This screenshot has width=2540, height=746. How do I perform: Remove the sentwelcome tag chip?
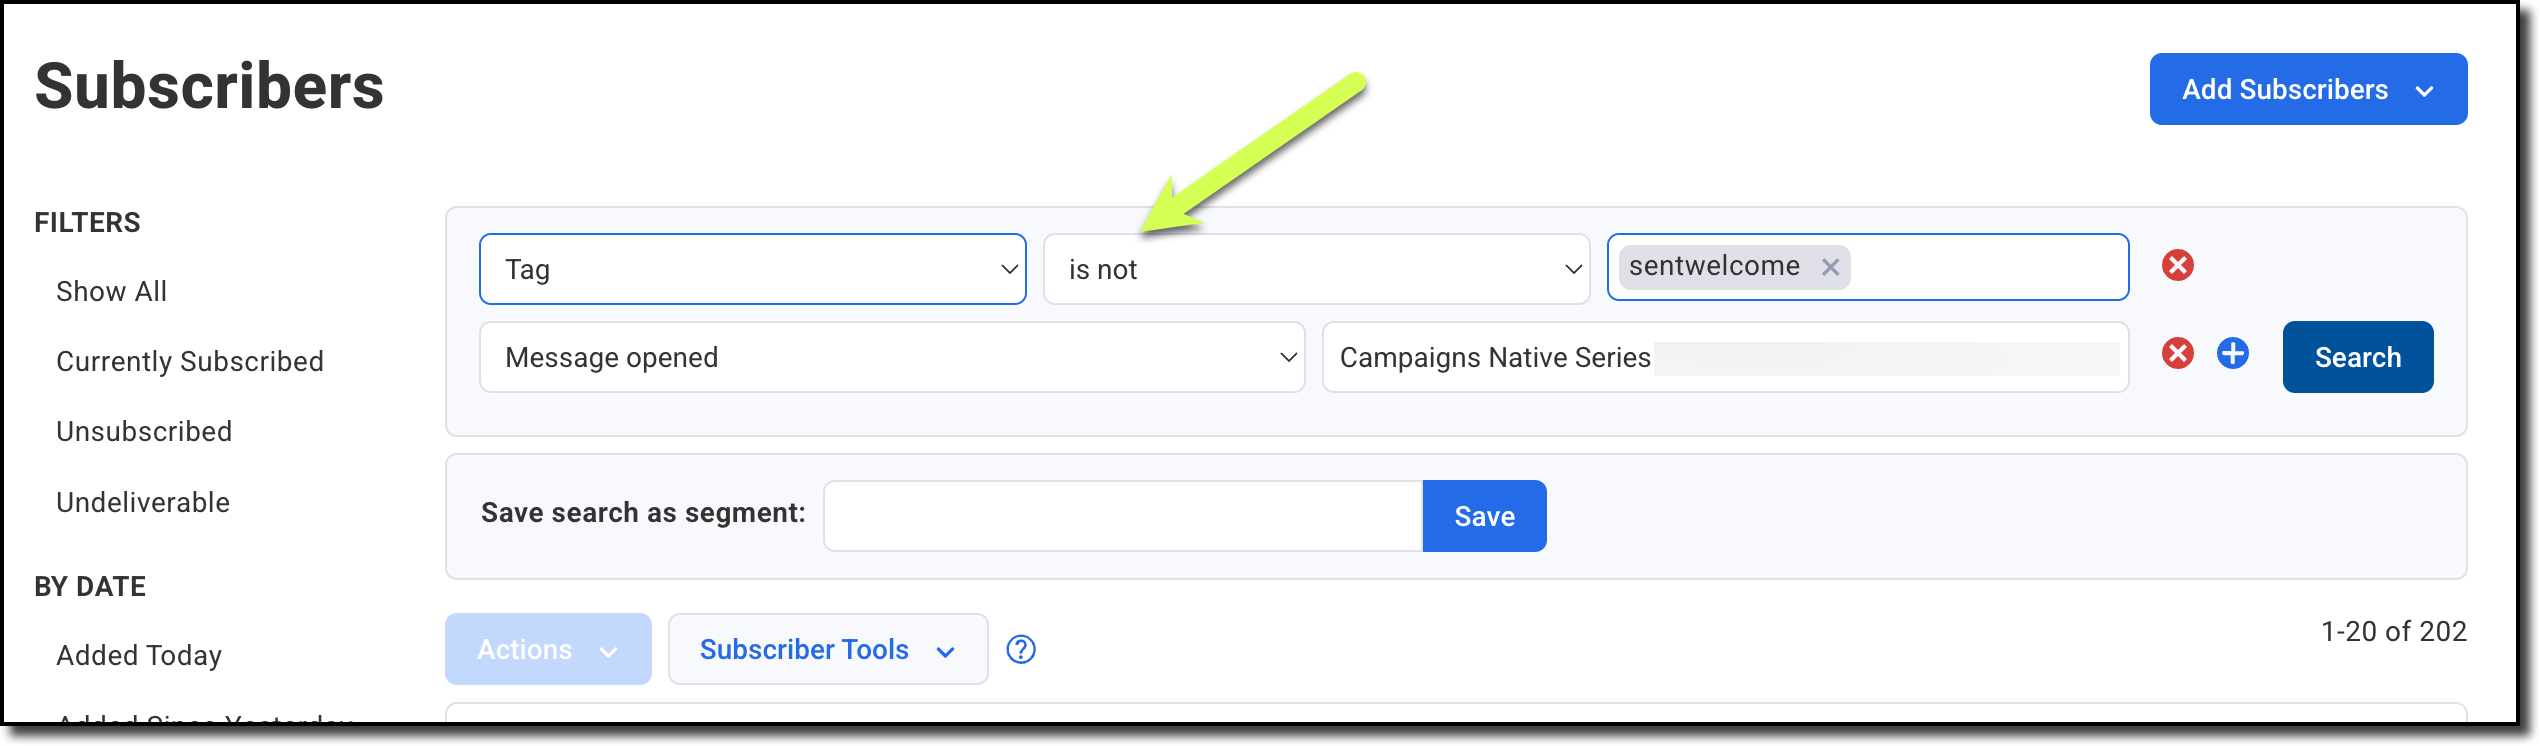coord(1830,268)
